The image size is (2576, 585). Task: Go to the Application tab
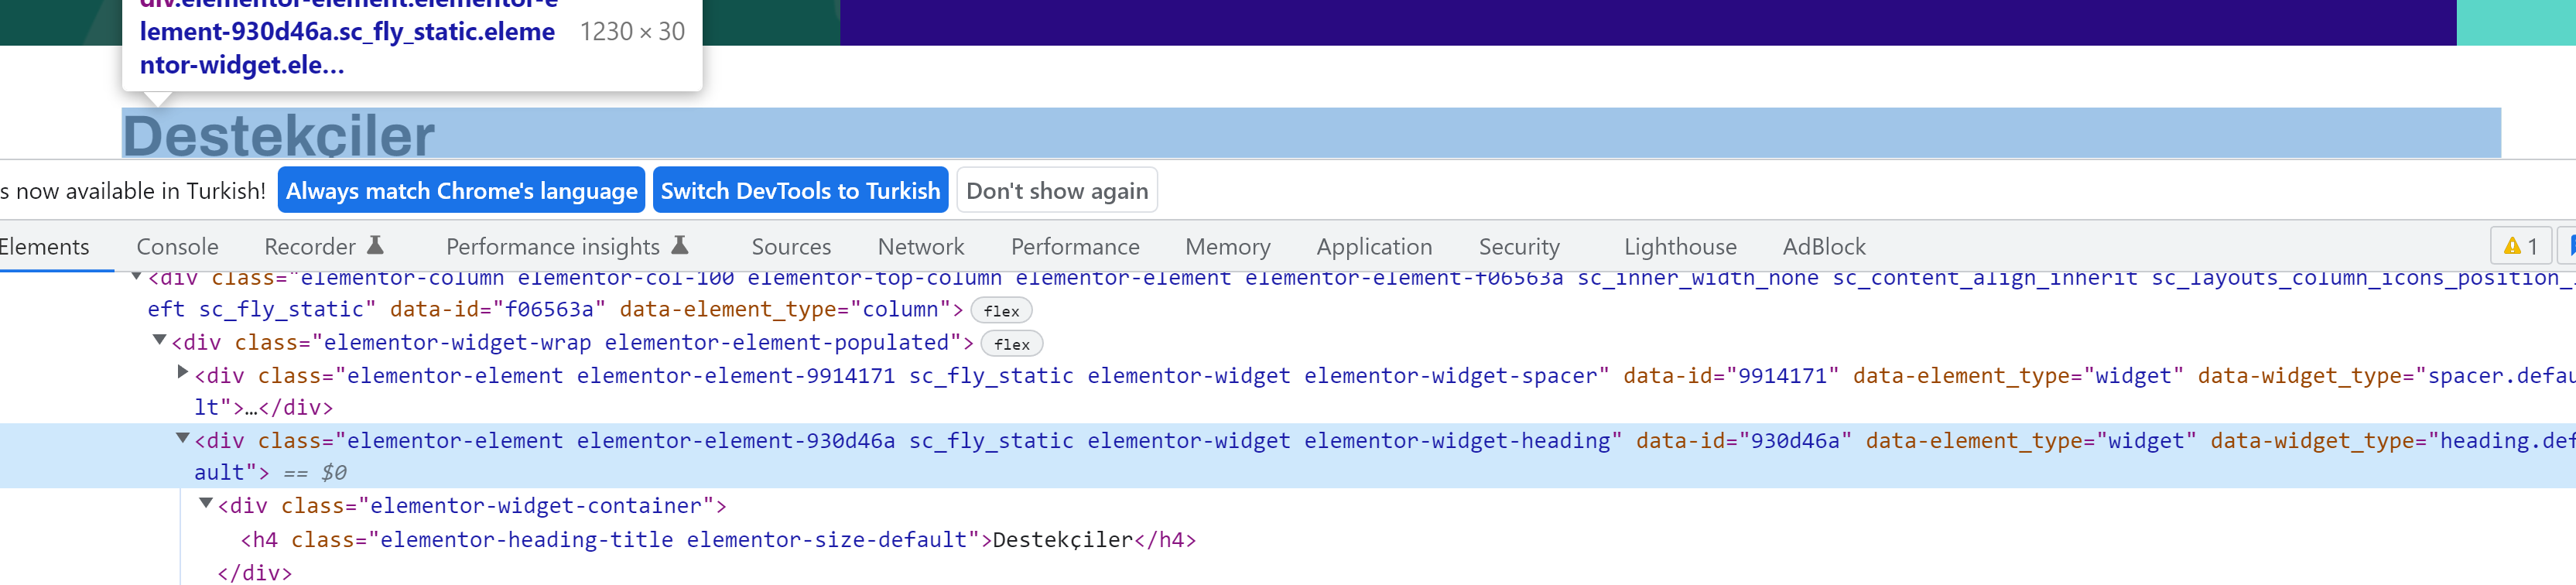pos(1373,247)
